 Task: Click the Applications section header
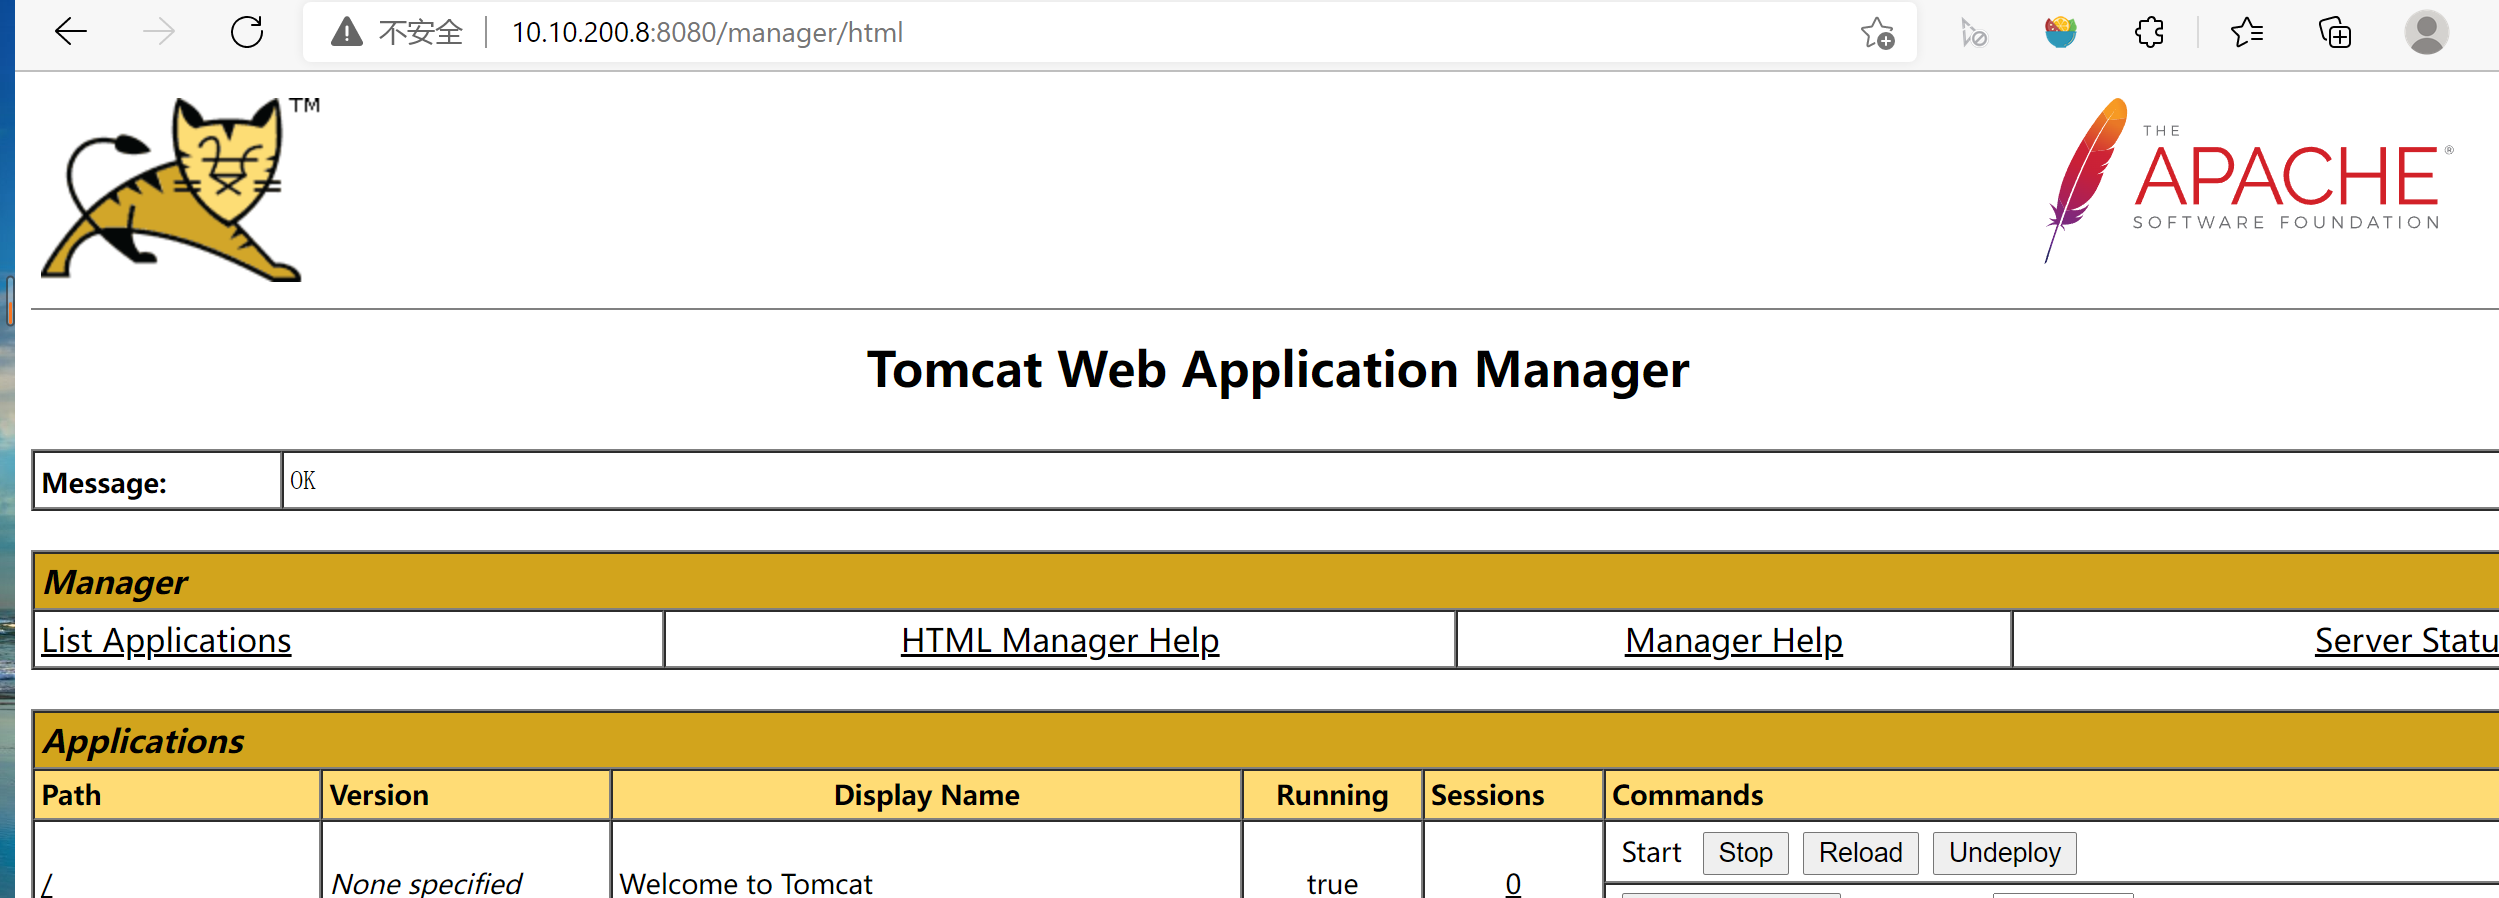(1267, 741)
